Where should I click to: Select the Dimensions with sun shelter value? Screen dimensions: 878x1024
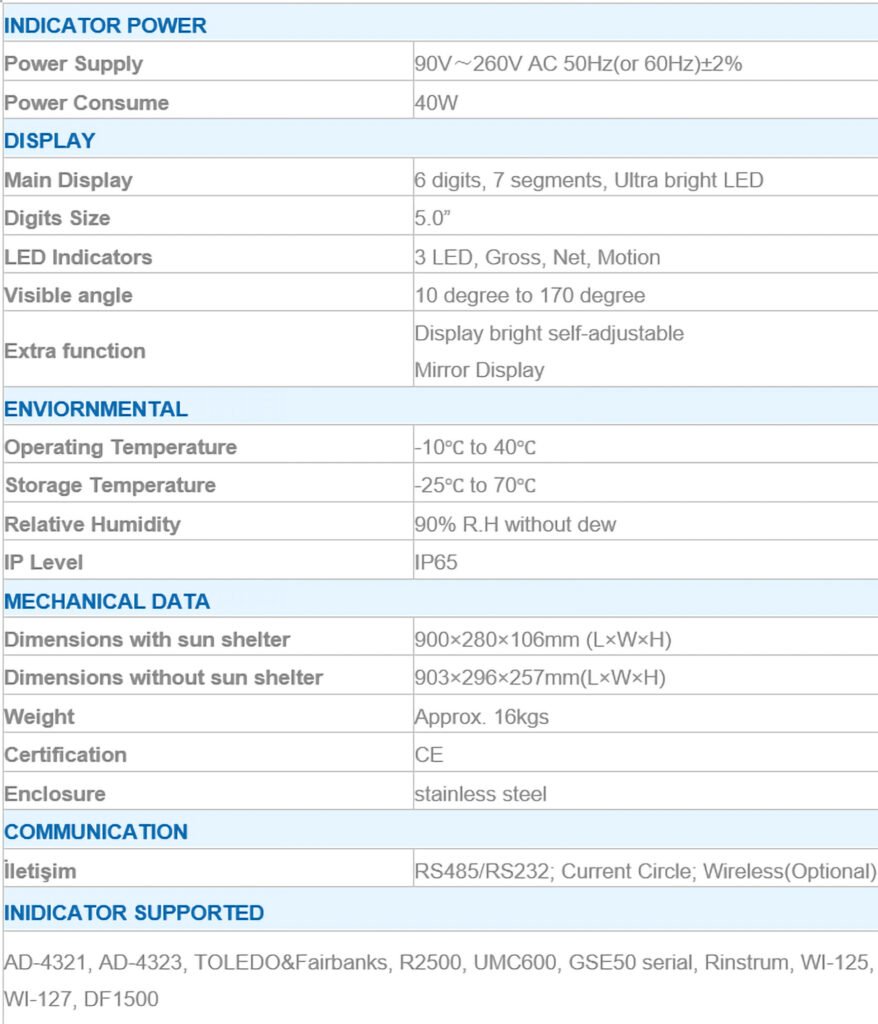[539, 639]
